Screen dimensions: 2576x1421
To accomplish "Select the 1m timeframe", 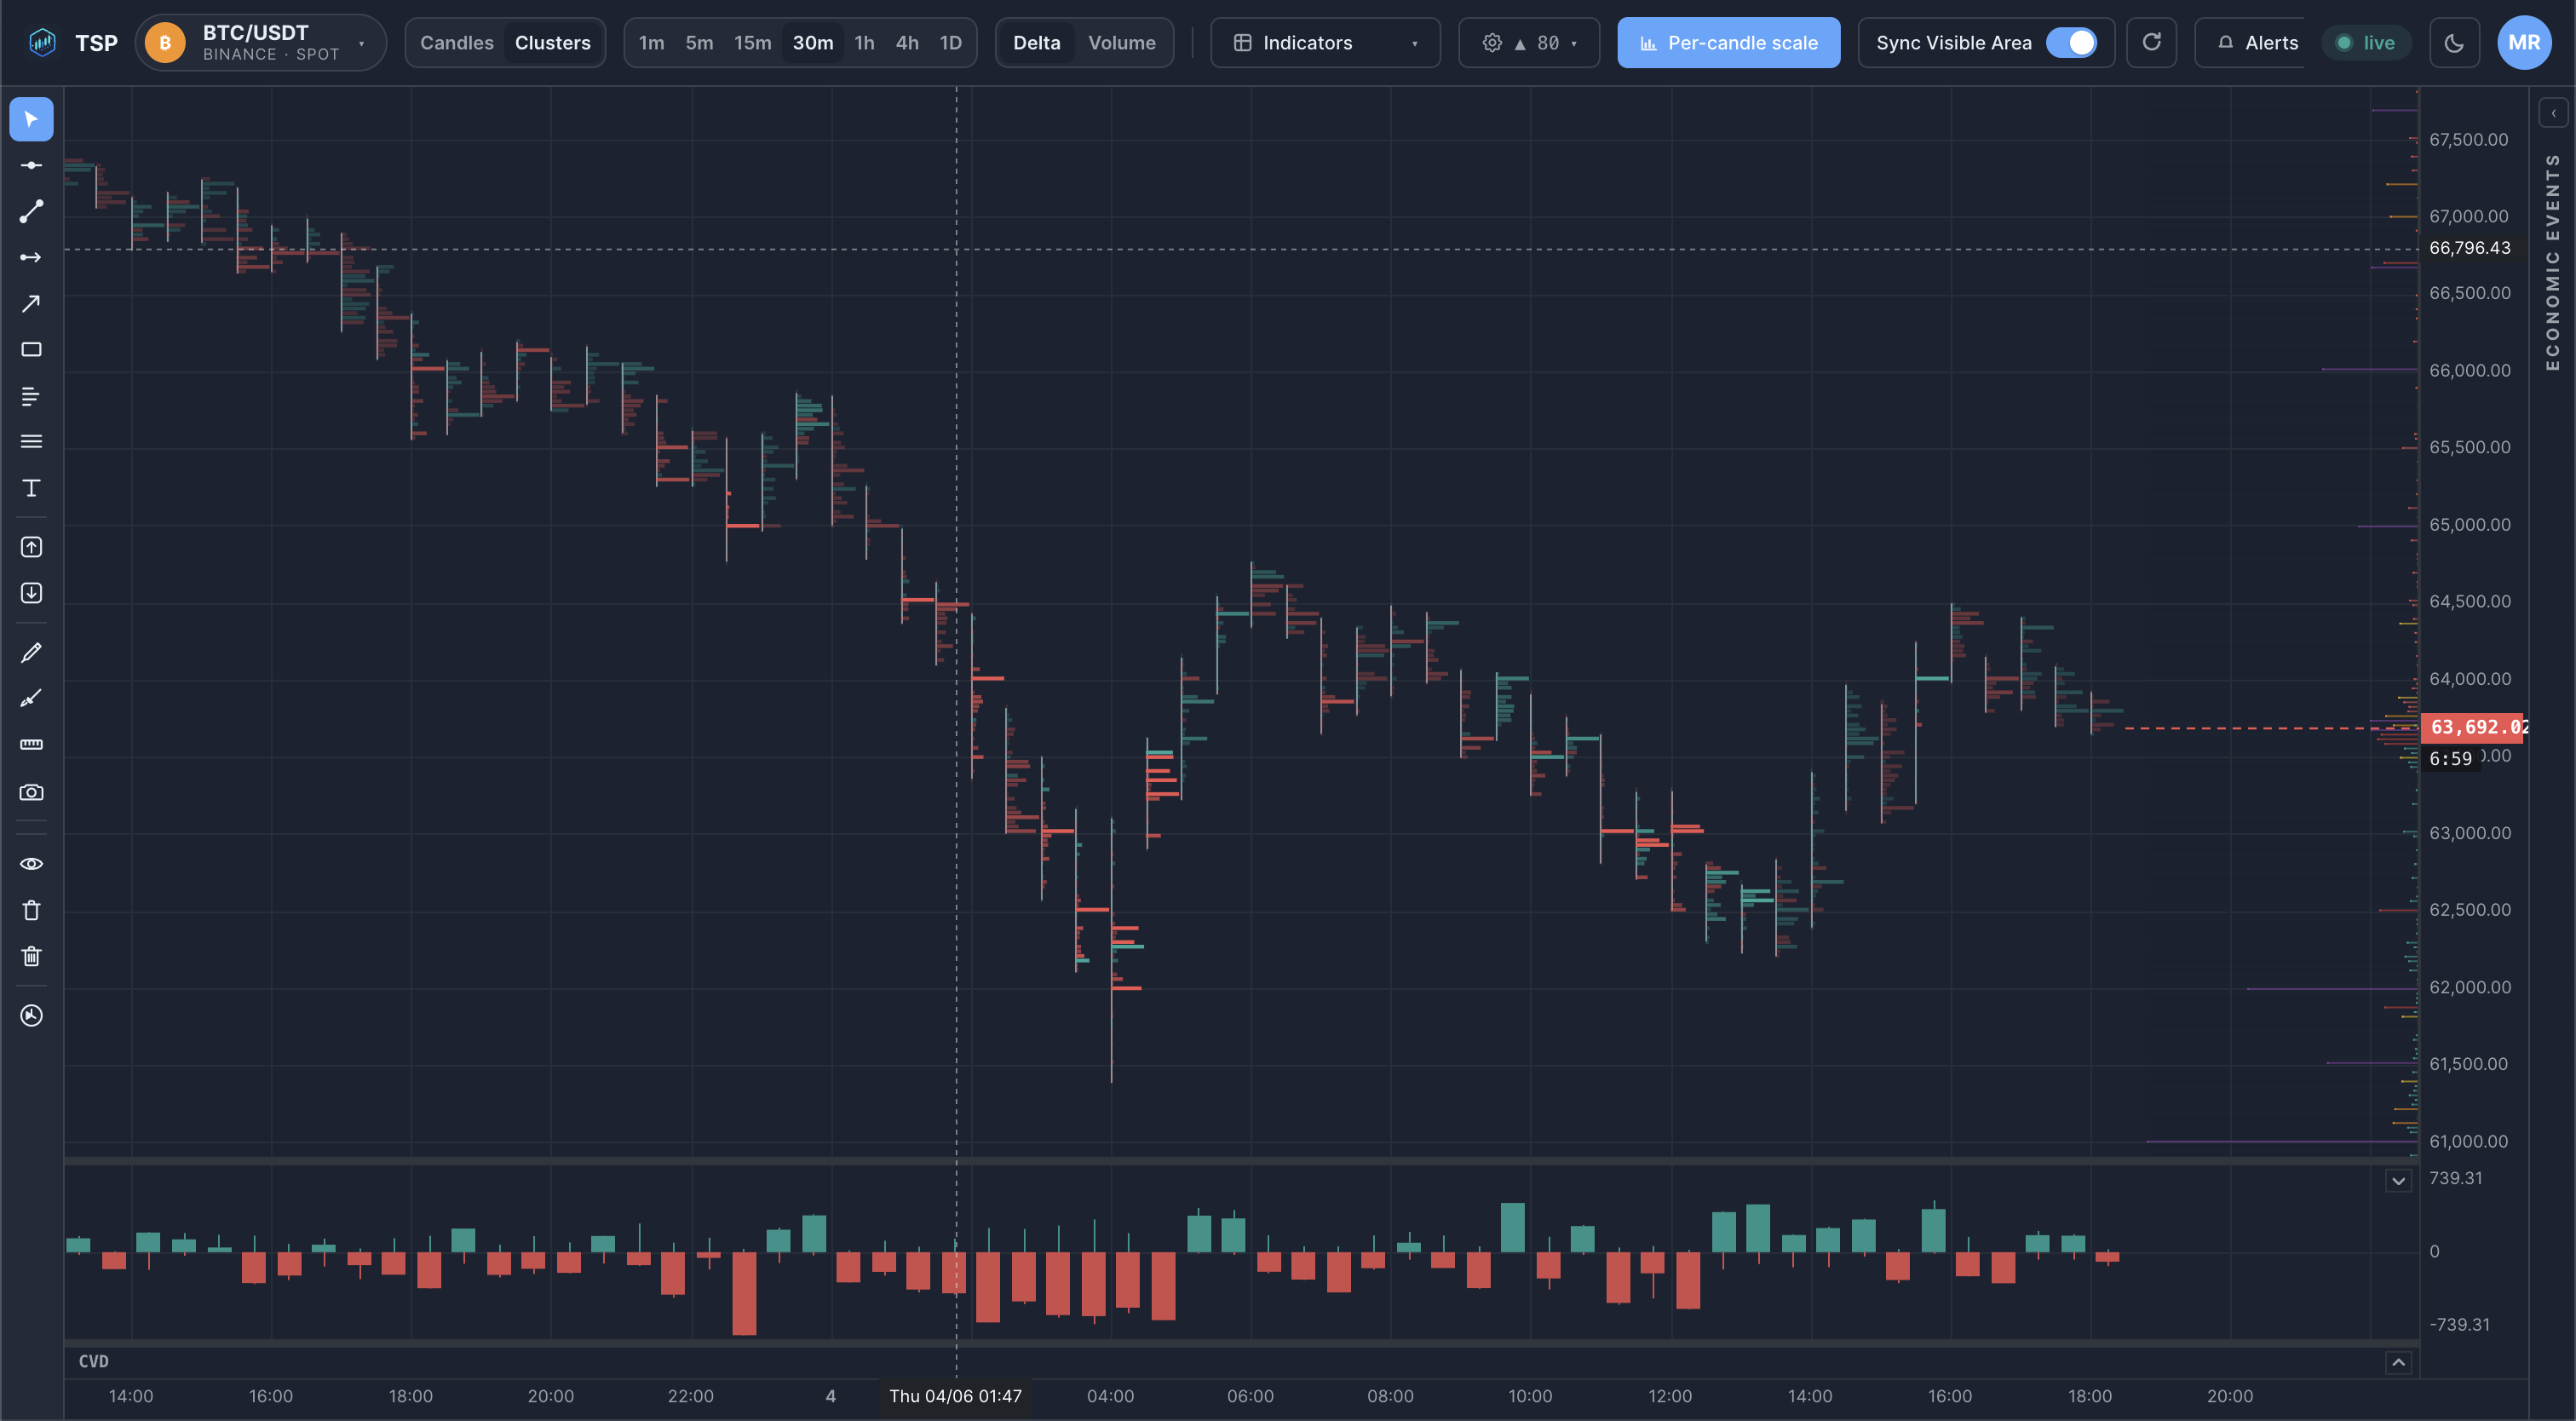I will 651,42.
